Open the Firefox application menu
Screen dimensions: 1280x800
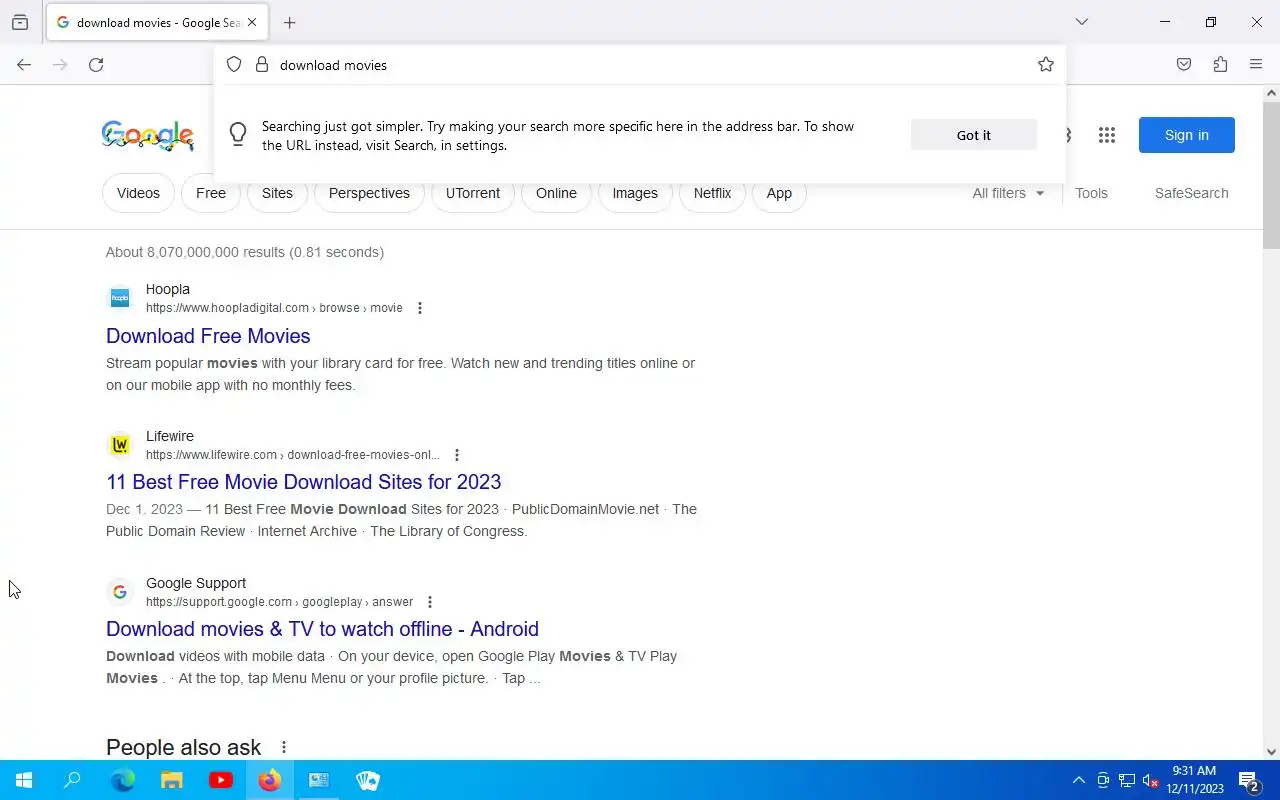[x=1256, y=64]
